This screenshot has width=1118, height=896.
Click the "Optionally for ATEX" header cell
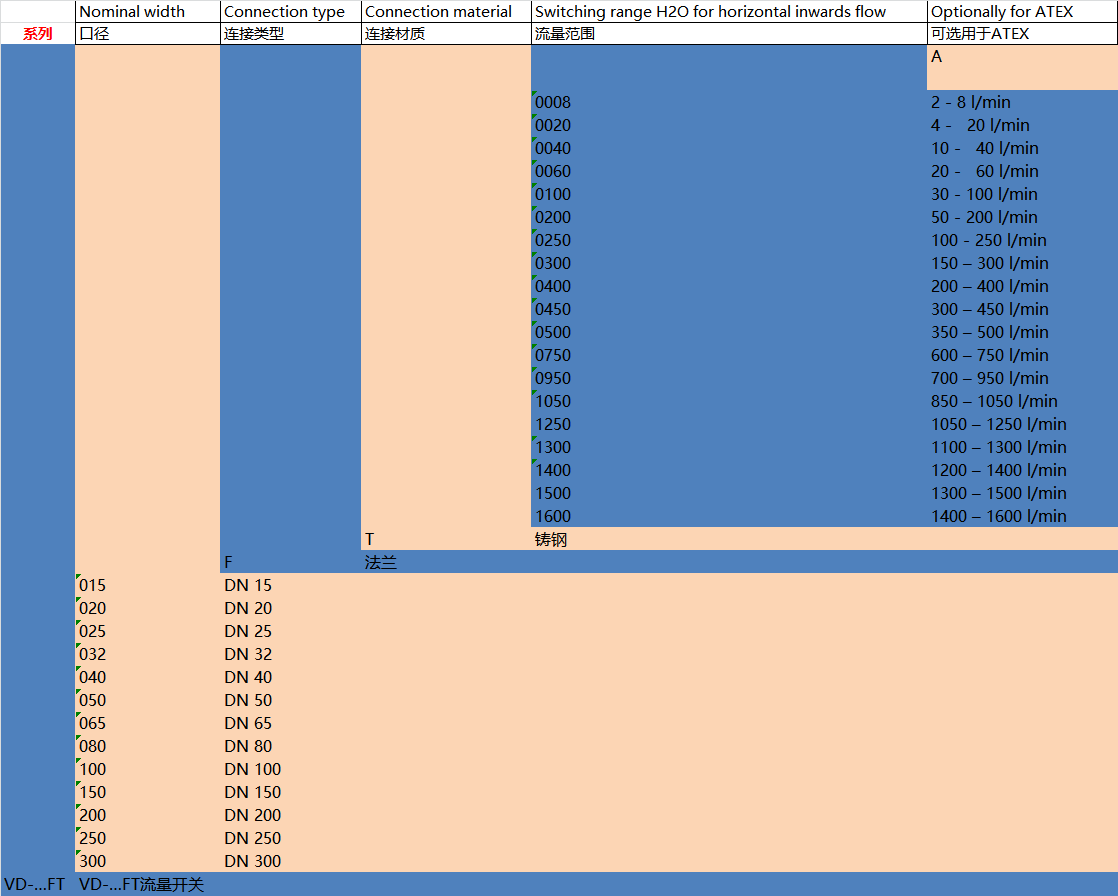(x=1021, y=12)
